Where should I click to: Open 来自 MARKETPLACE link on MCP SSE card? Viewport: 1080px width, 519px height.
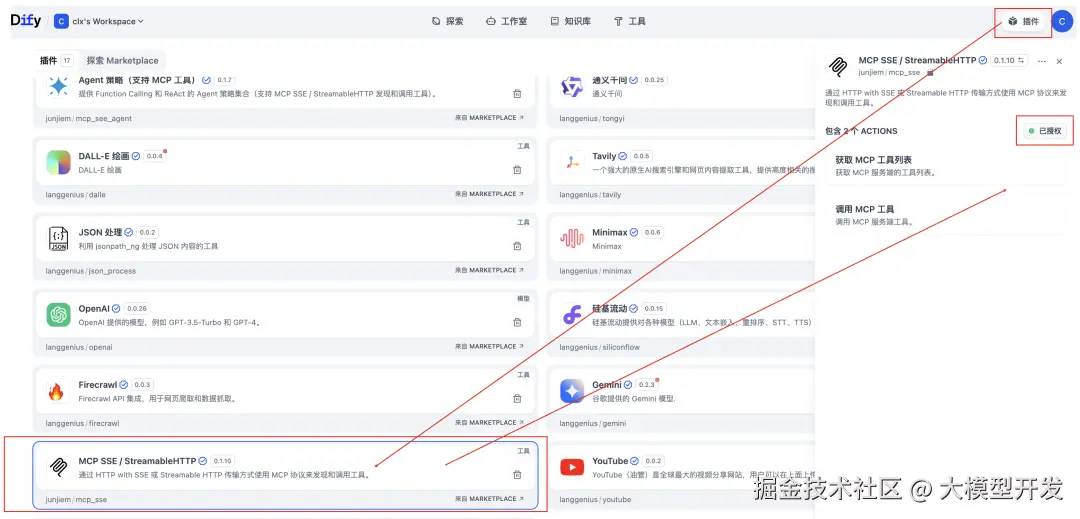[x=489, y=498]
